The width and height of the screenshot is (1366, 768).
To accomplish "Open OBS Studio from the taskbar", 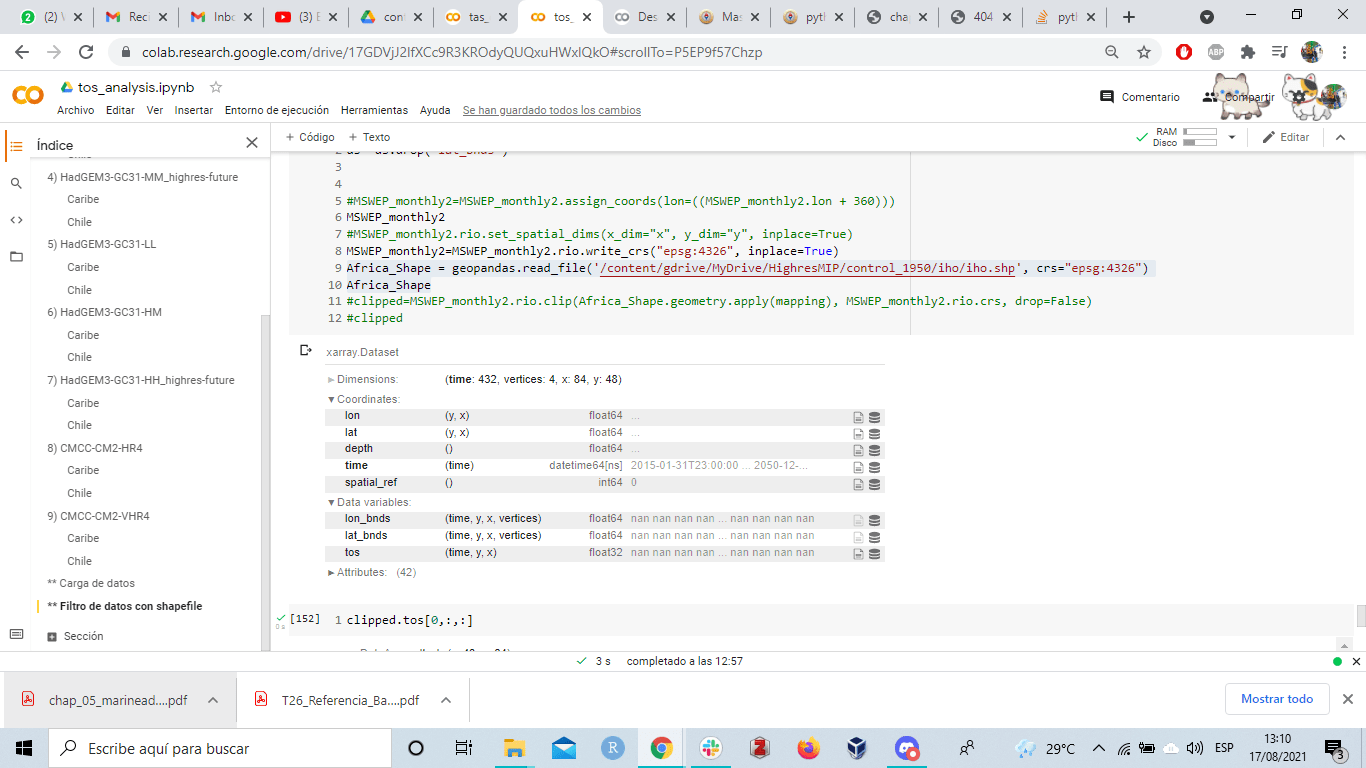I will (906, 747).
